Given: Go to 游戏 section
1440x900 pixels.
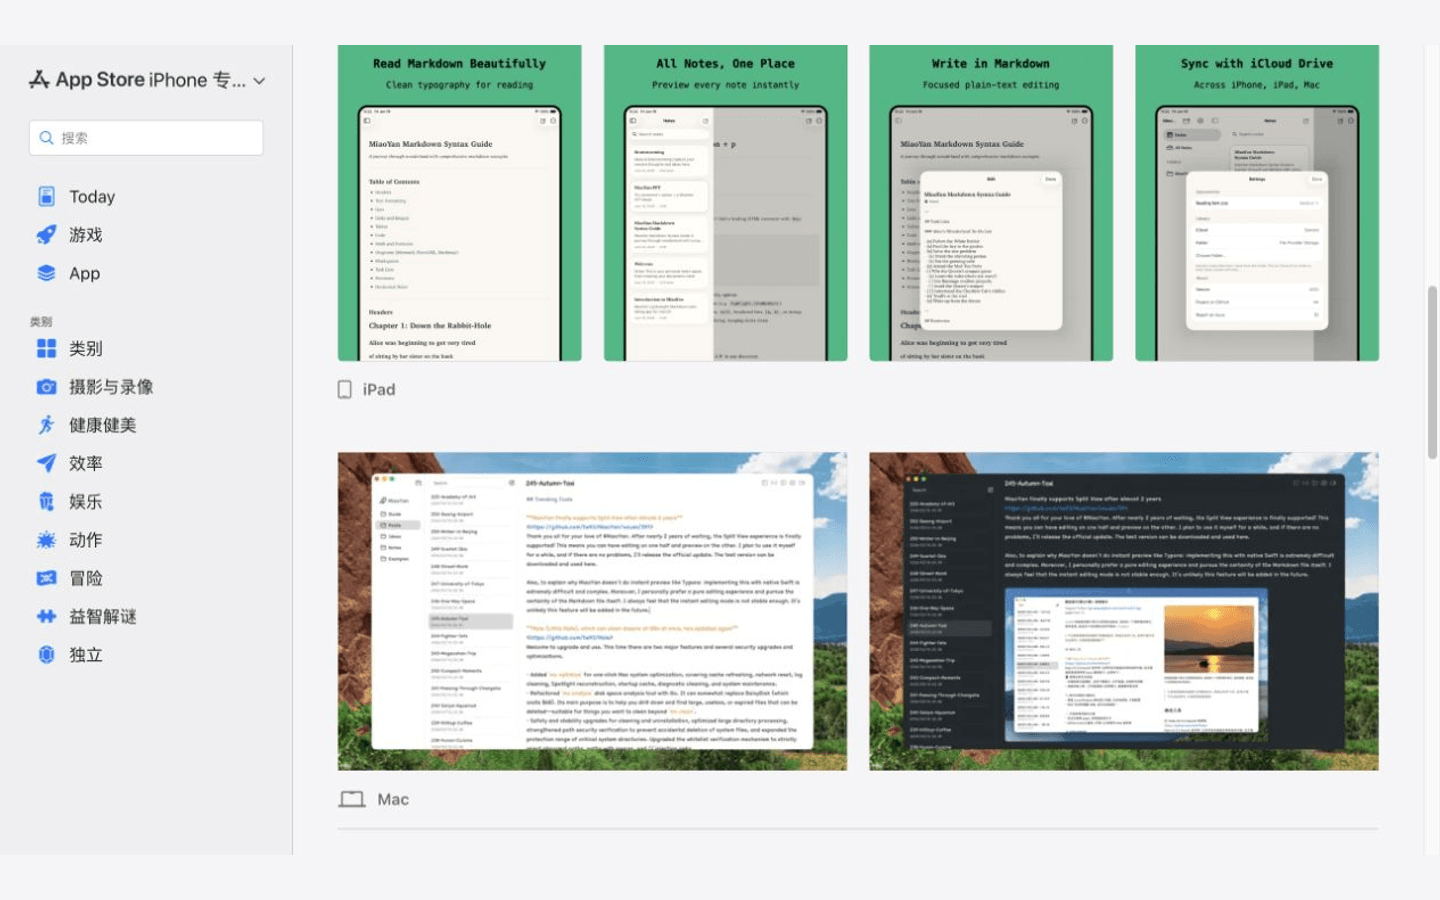Looking at the screenshot, I should 86,235.
